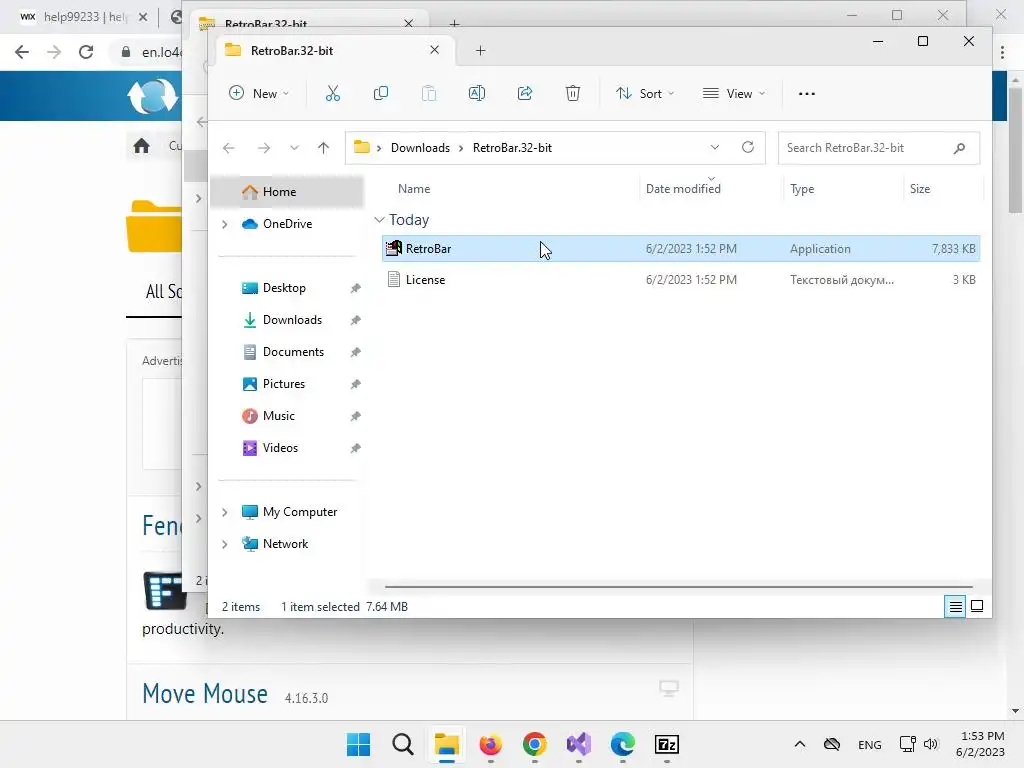This screenshot has height=768, width=1024.
Task: Click the File Explorer taskbar icon
Action: click(447, 744)
